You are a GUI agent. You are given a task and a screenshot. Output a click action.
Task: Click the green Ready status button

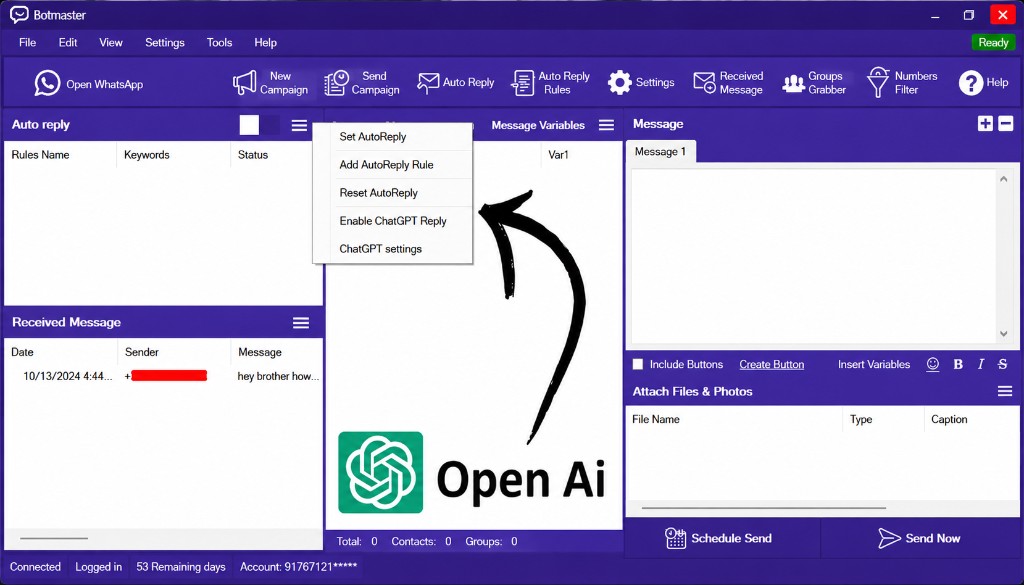coord(993,42)
